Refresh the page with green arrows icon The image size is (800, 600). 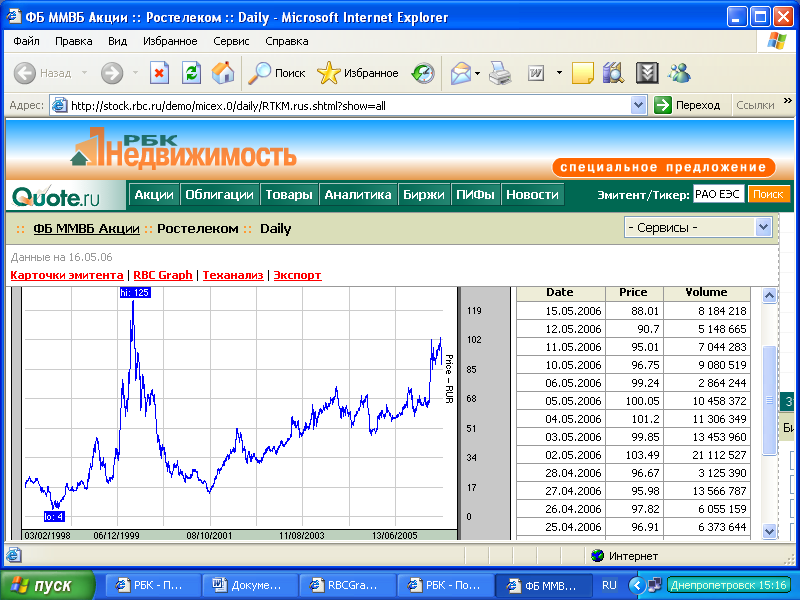[191, 73]
